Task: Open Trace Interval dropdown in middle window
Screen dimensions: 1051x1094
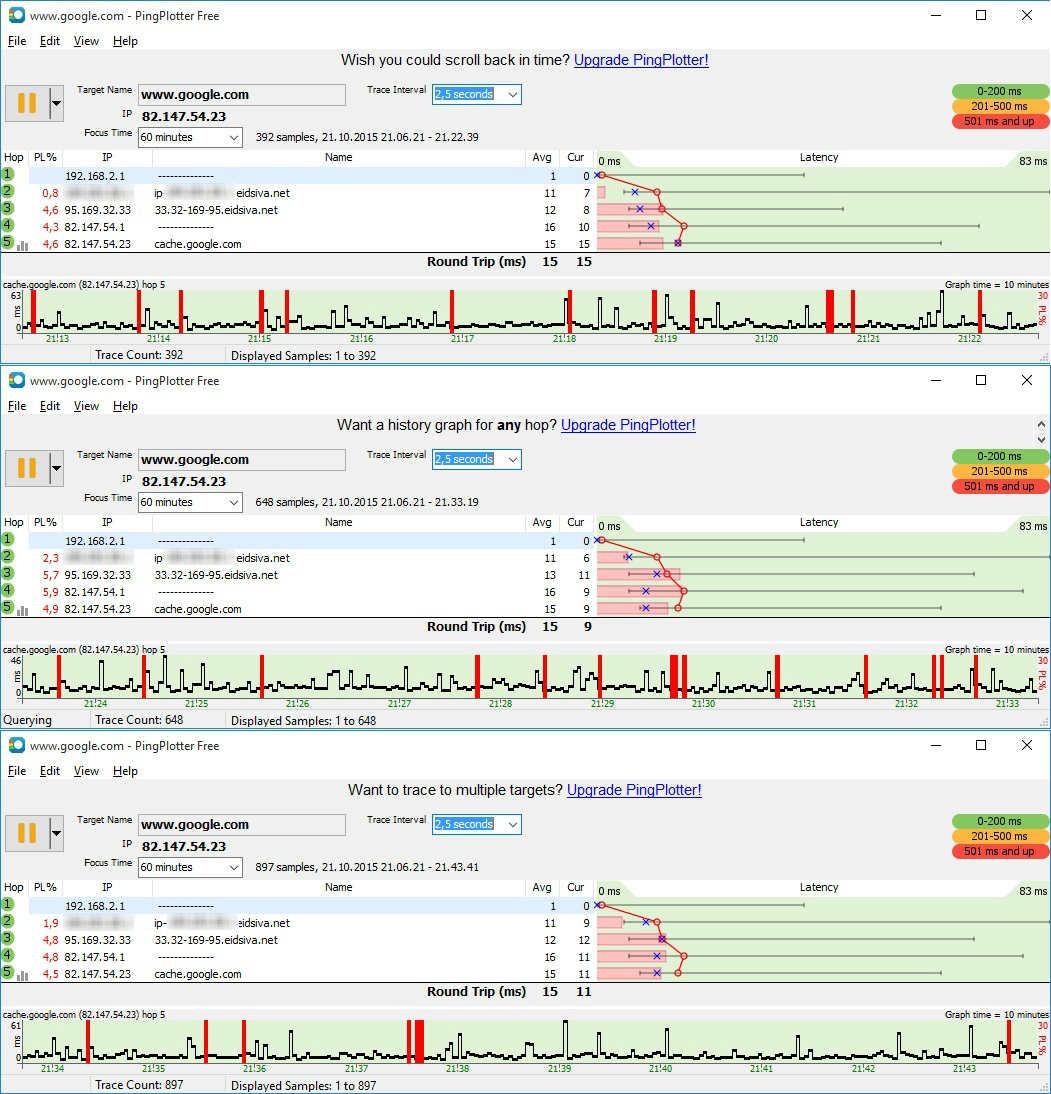Action: [x=513, y=459]
